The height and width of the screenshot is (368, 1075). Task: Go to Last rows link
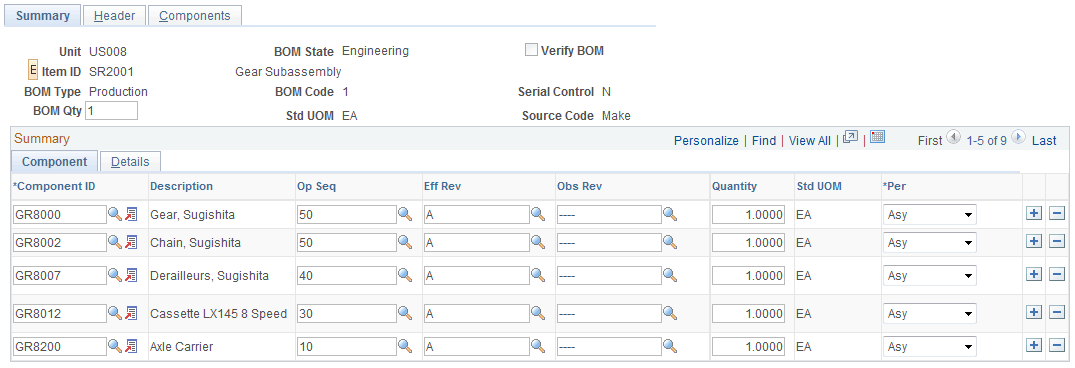point(1044,140)
